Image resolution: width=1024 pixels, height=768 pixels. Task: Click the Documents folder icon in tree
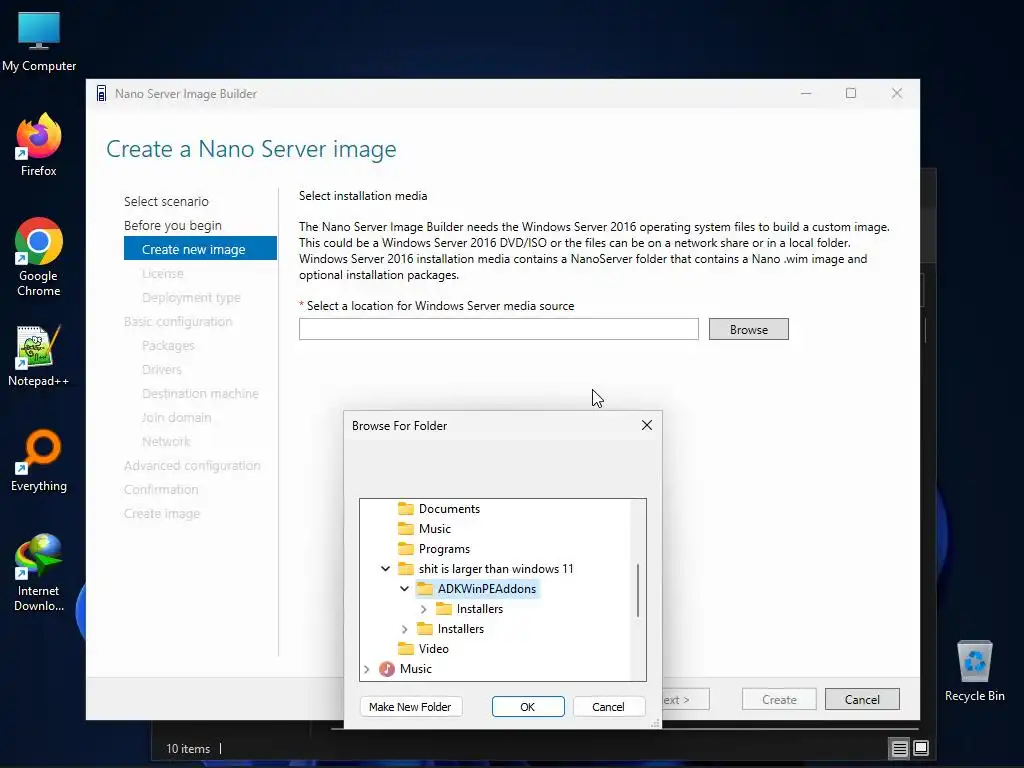pyautogui.click(x=406, y=509)
